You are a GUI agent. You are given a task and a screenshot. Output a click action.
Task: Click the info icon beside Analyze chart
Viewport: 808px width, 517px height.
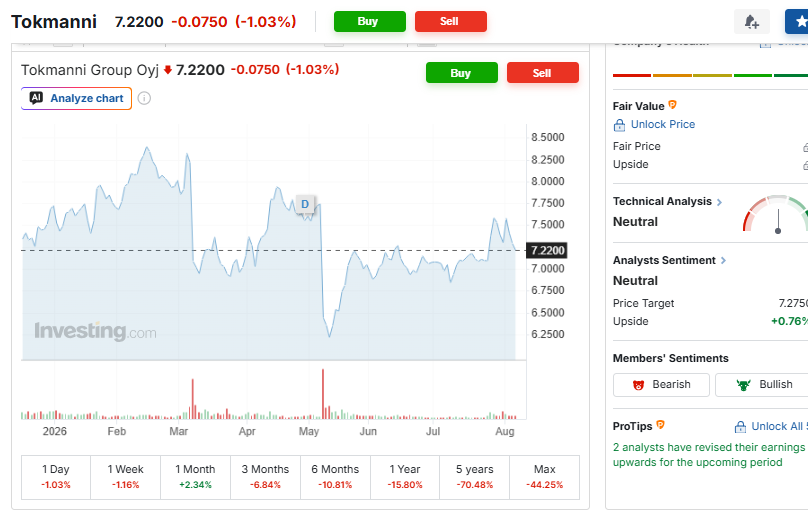coord(144,98)
